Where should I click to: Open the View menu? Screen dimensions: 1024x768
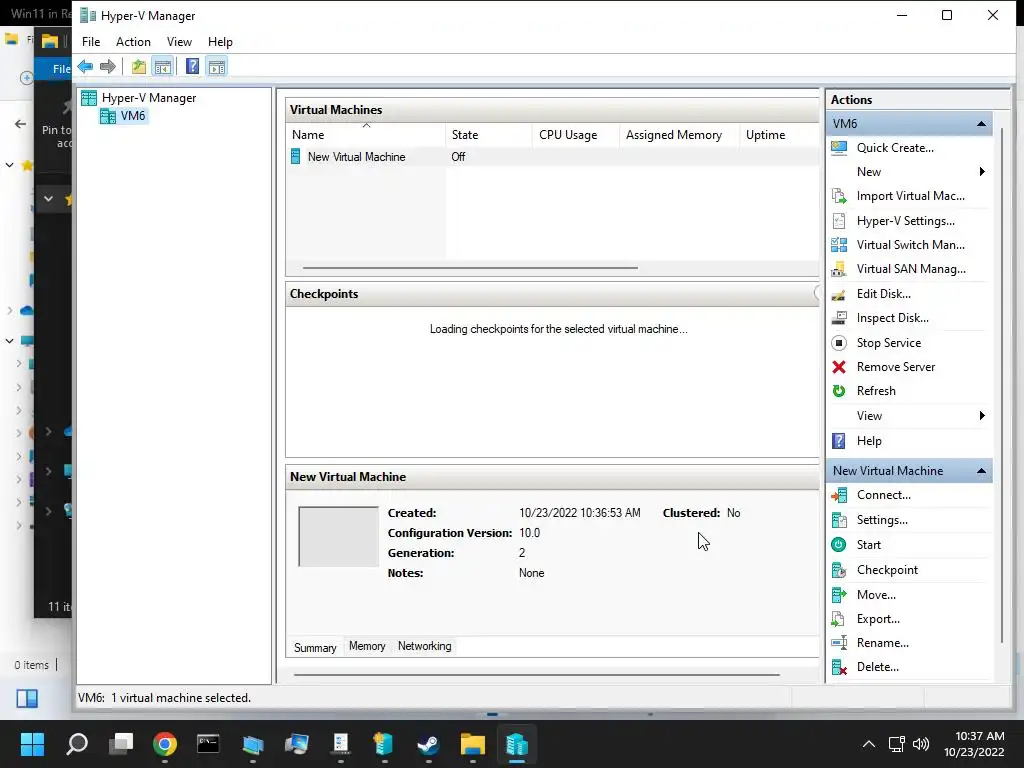coord(179,42)
